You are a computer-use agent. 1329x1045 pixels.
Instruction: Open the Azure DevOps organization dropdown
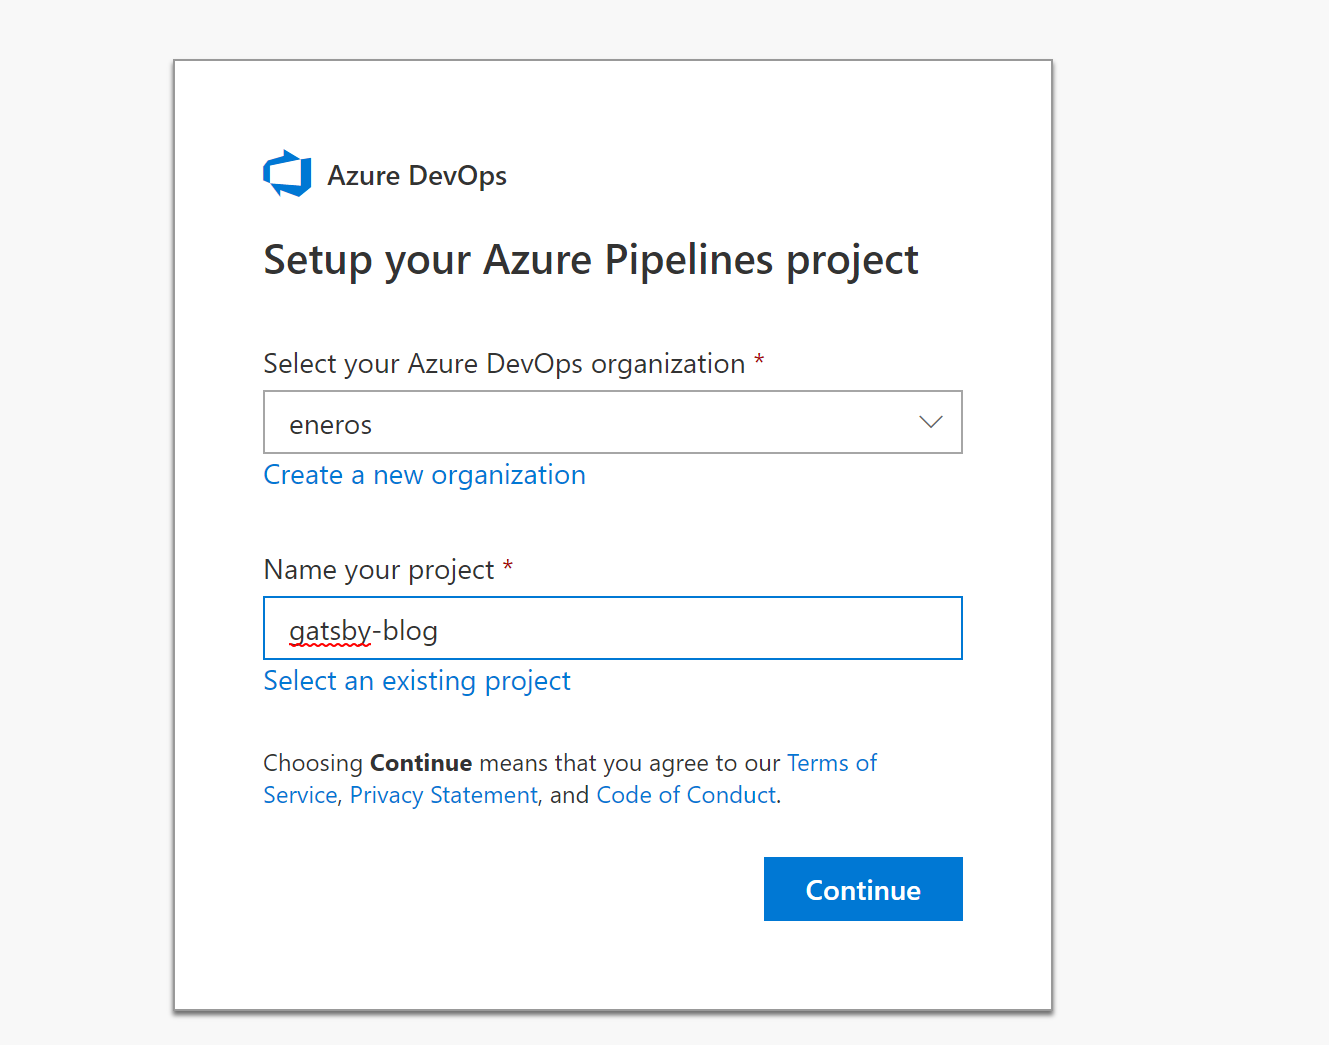[x=612, y=422]
